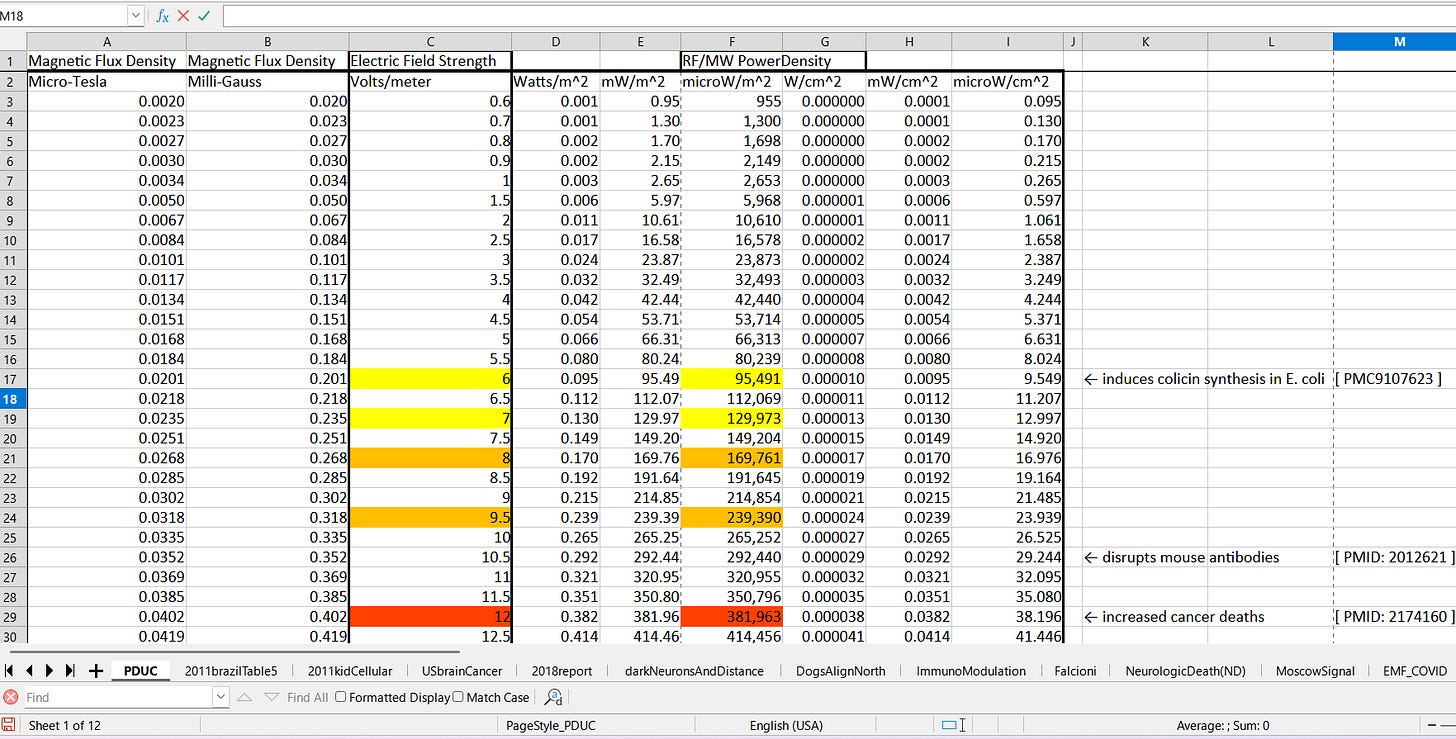Image resolution: width=1456 pixels, height=739 pixels.
Task: Click the Function Wizard fx icon
Action: pyautogui.click(x=163, y=16)
